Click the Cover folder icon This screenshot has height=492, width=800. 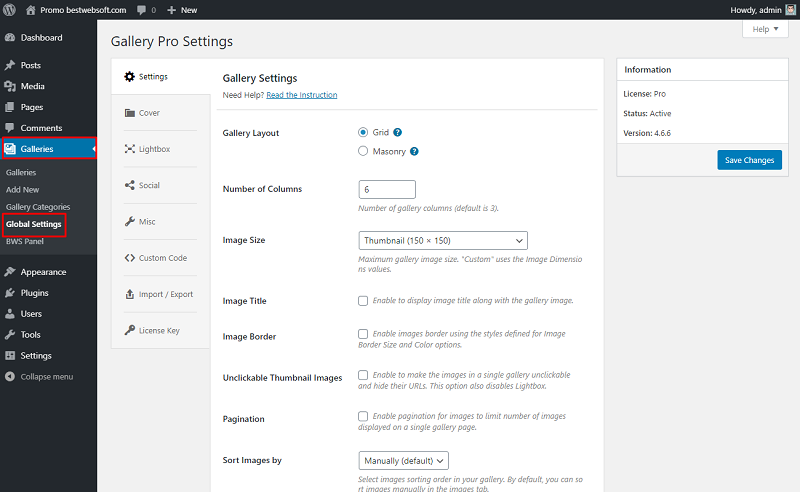(x=130, y=113)
